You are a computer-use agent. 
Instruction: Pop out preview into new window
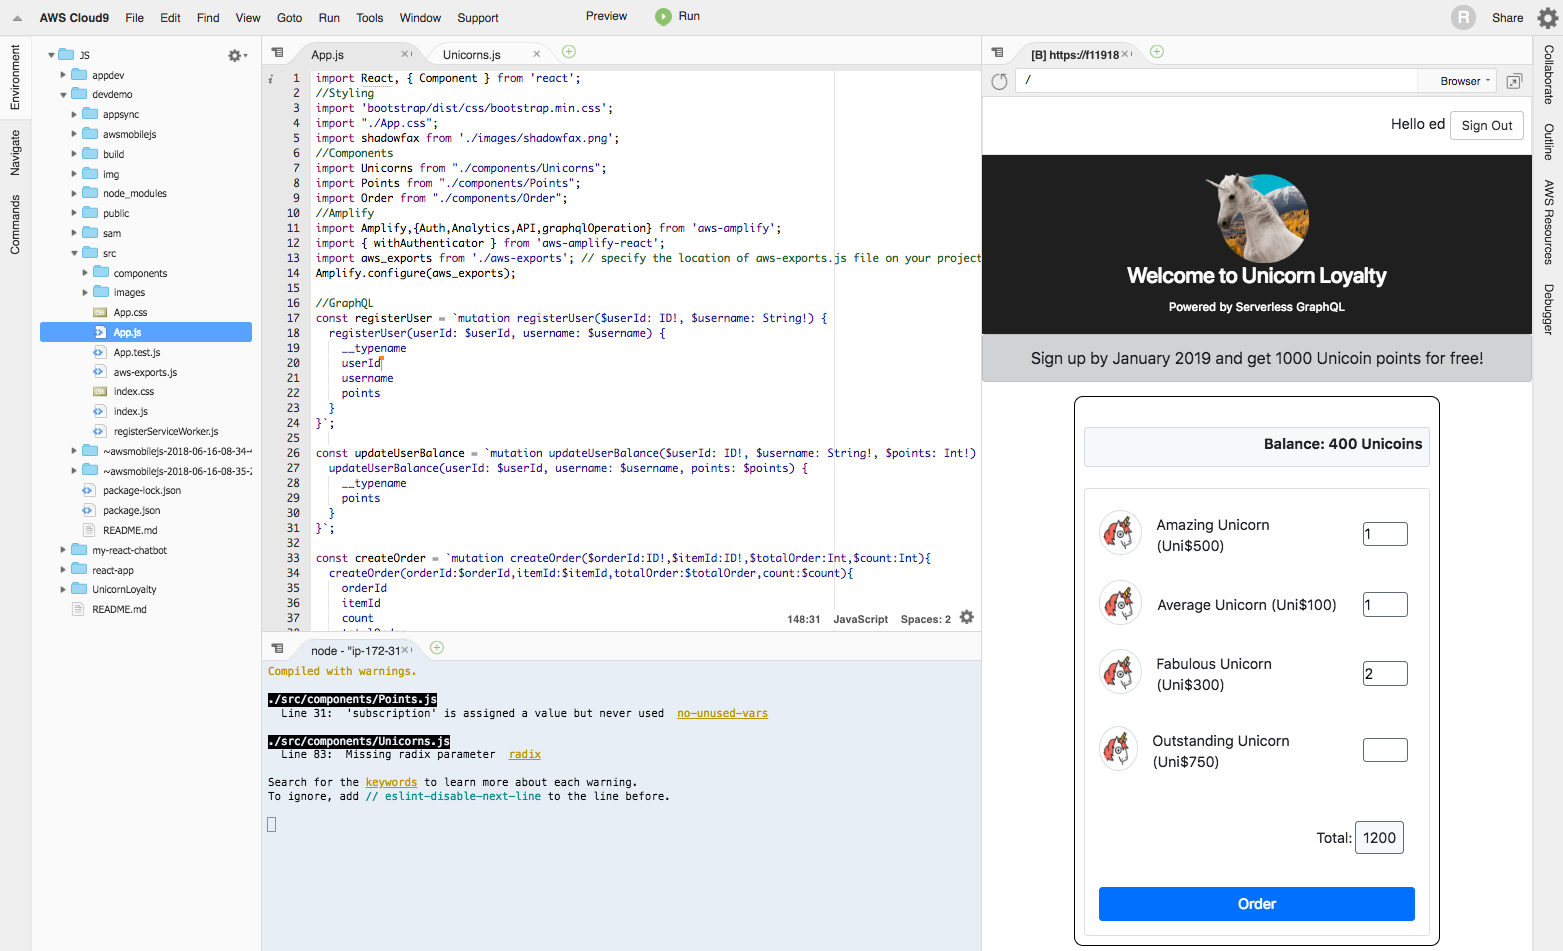click(1514, 82)
